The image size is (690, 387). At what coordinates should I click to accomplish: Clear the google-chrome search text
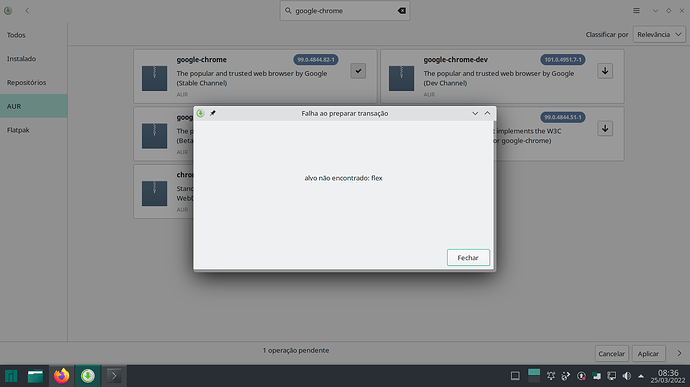click(x=401, y=11)
